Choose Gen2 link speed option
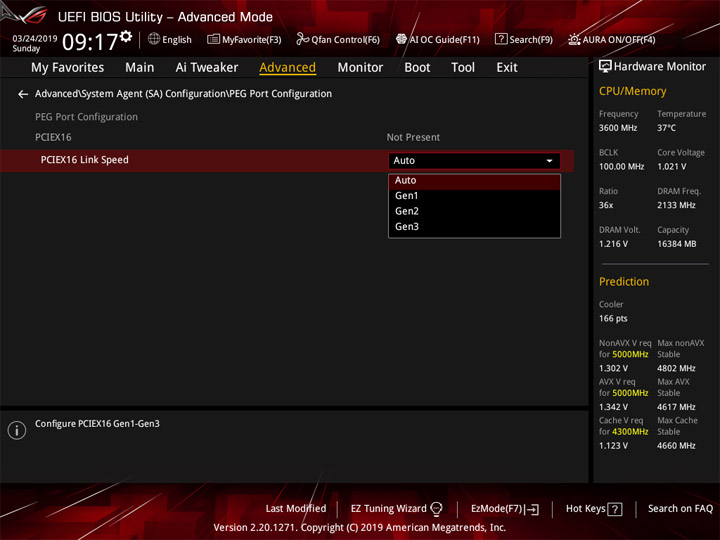This screenshot has height=540, width=720. (474, 211)
